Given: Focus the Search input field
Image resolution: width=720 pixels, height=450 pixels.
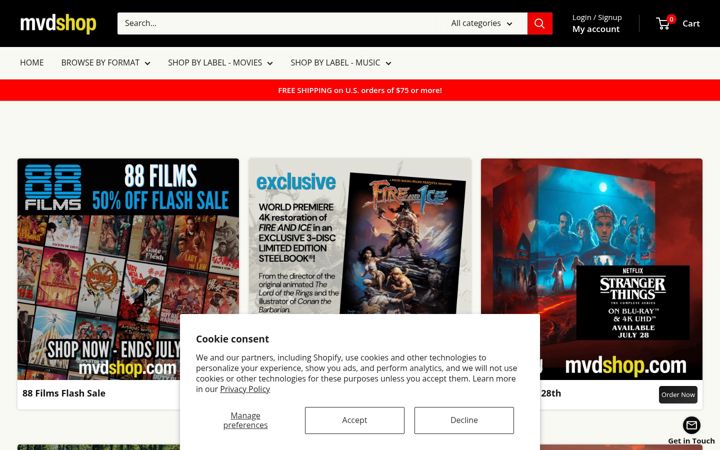Looking at the screenshot, I should tap(280, 23).
